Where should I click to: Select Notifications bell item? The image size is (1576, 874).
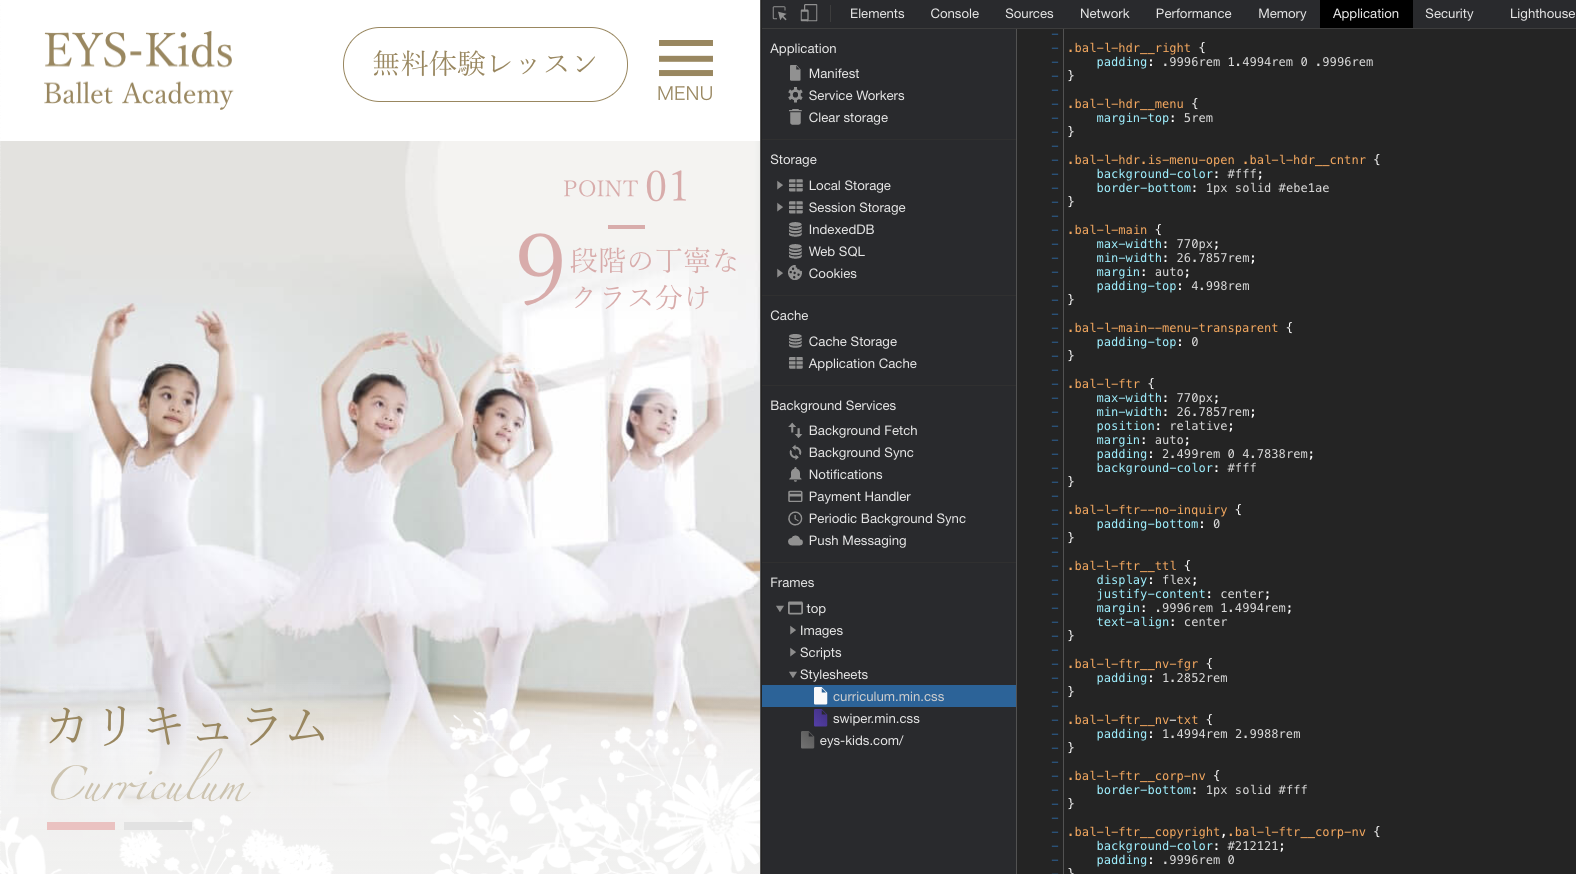844,475
